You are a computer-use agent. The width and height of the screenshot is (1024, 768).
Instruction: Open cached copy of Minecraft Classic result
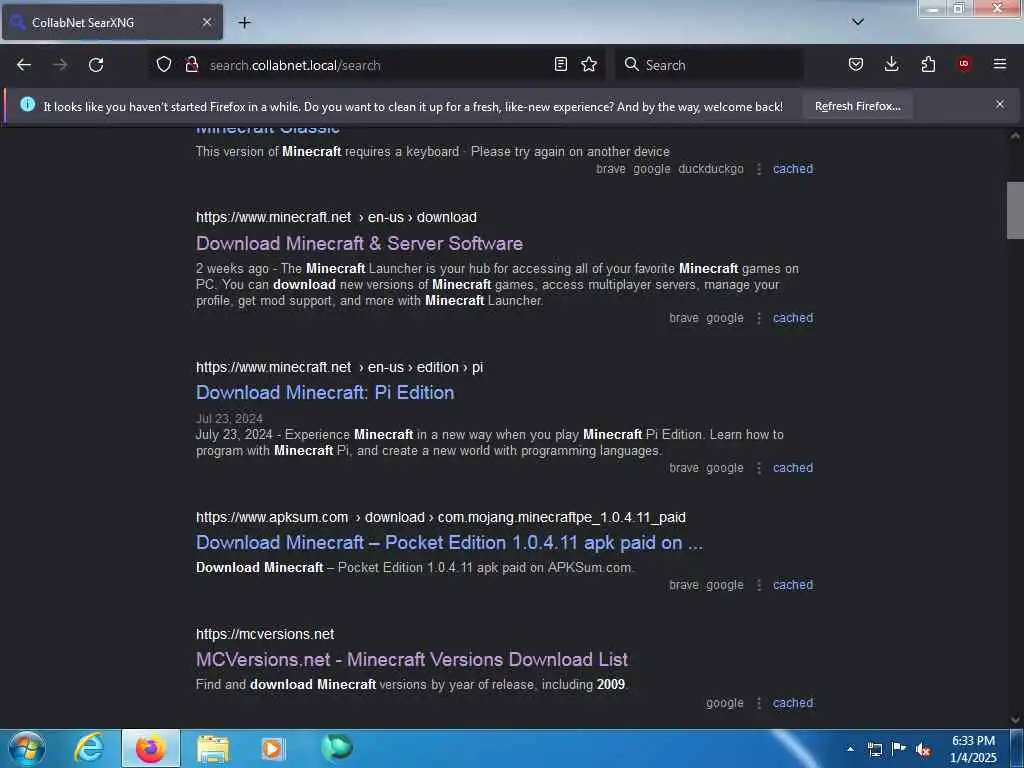click(x=793, y=169)
